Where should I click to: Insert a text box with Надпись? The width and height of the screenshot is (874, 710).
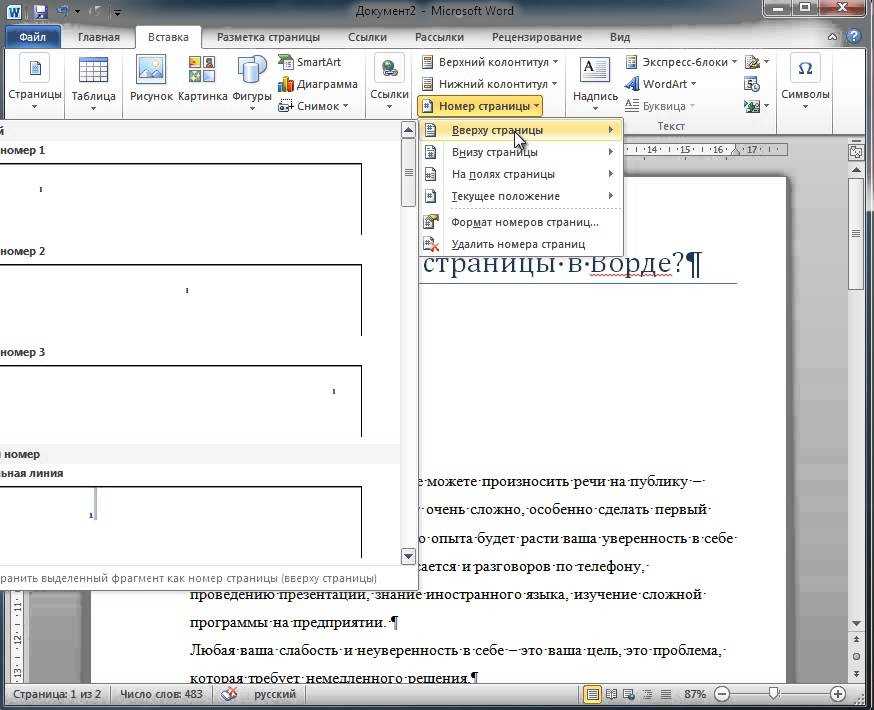595,84
